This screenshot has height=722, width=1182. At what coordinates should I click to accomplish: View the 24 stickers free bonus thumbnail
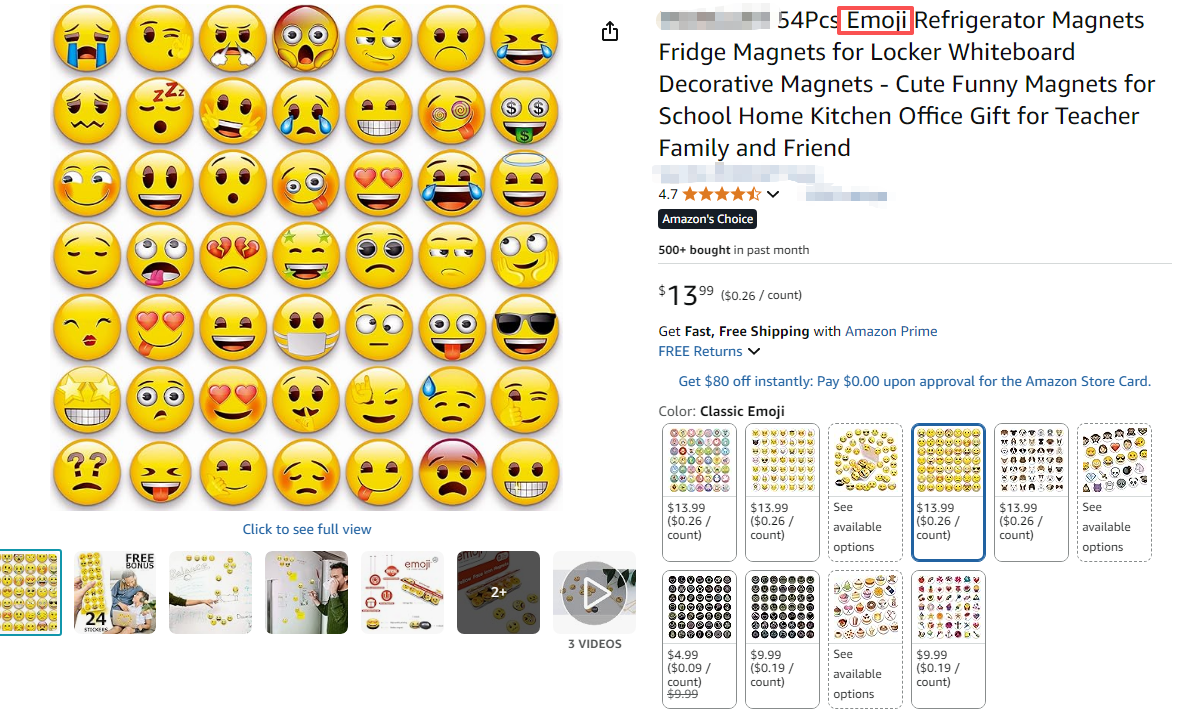coord(115,592)
